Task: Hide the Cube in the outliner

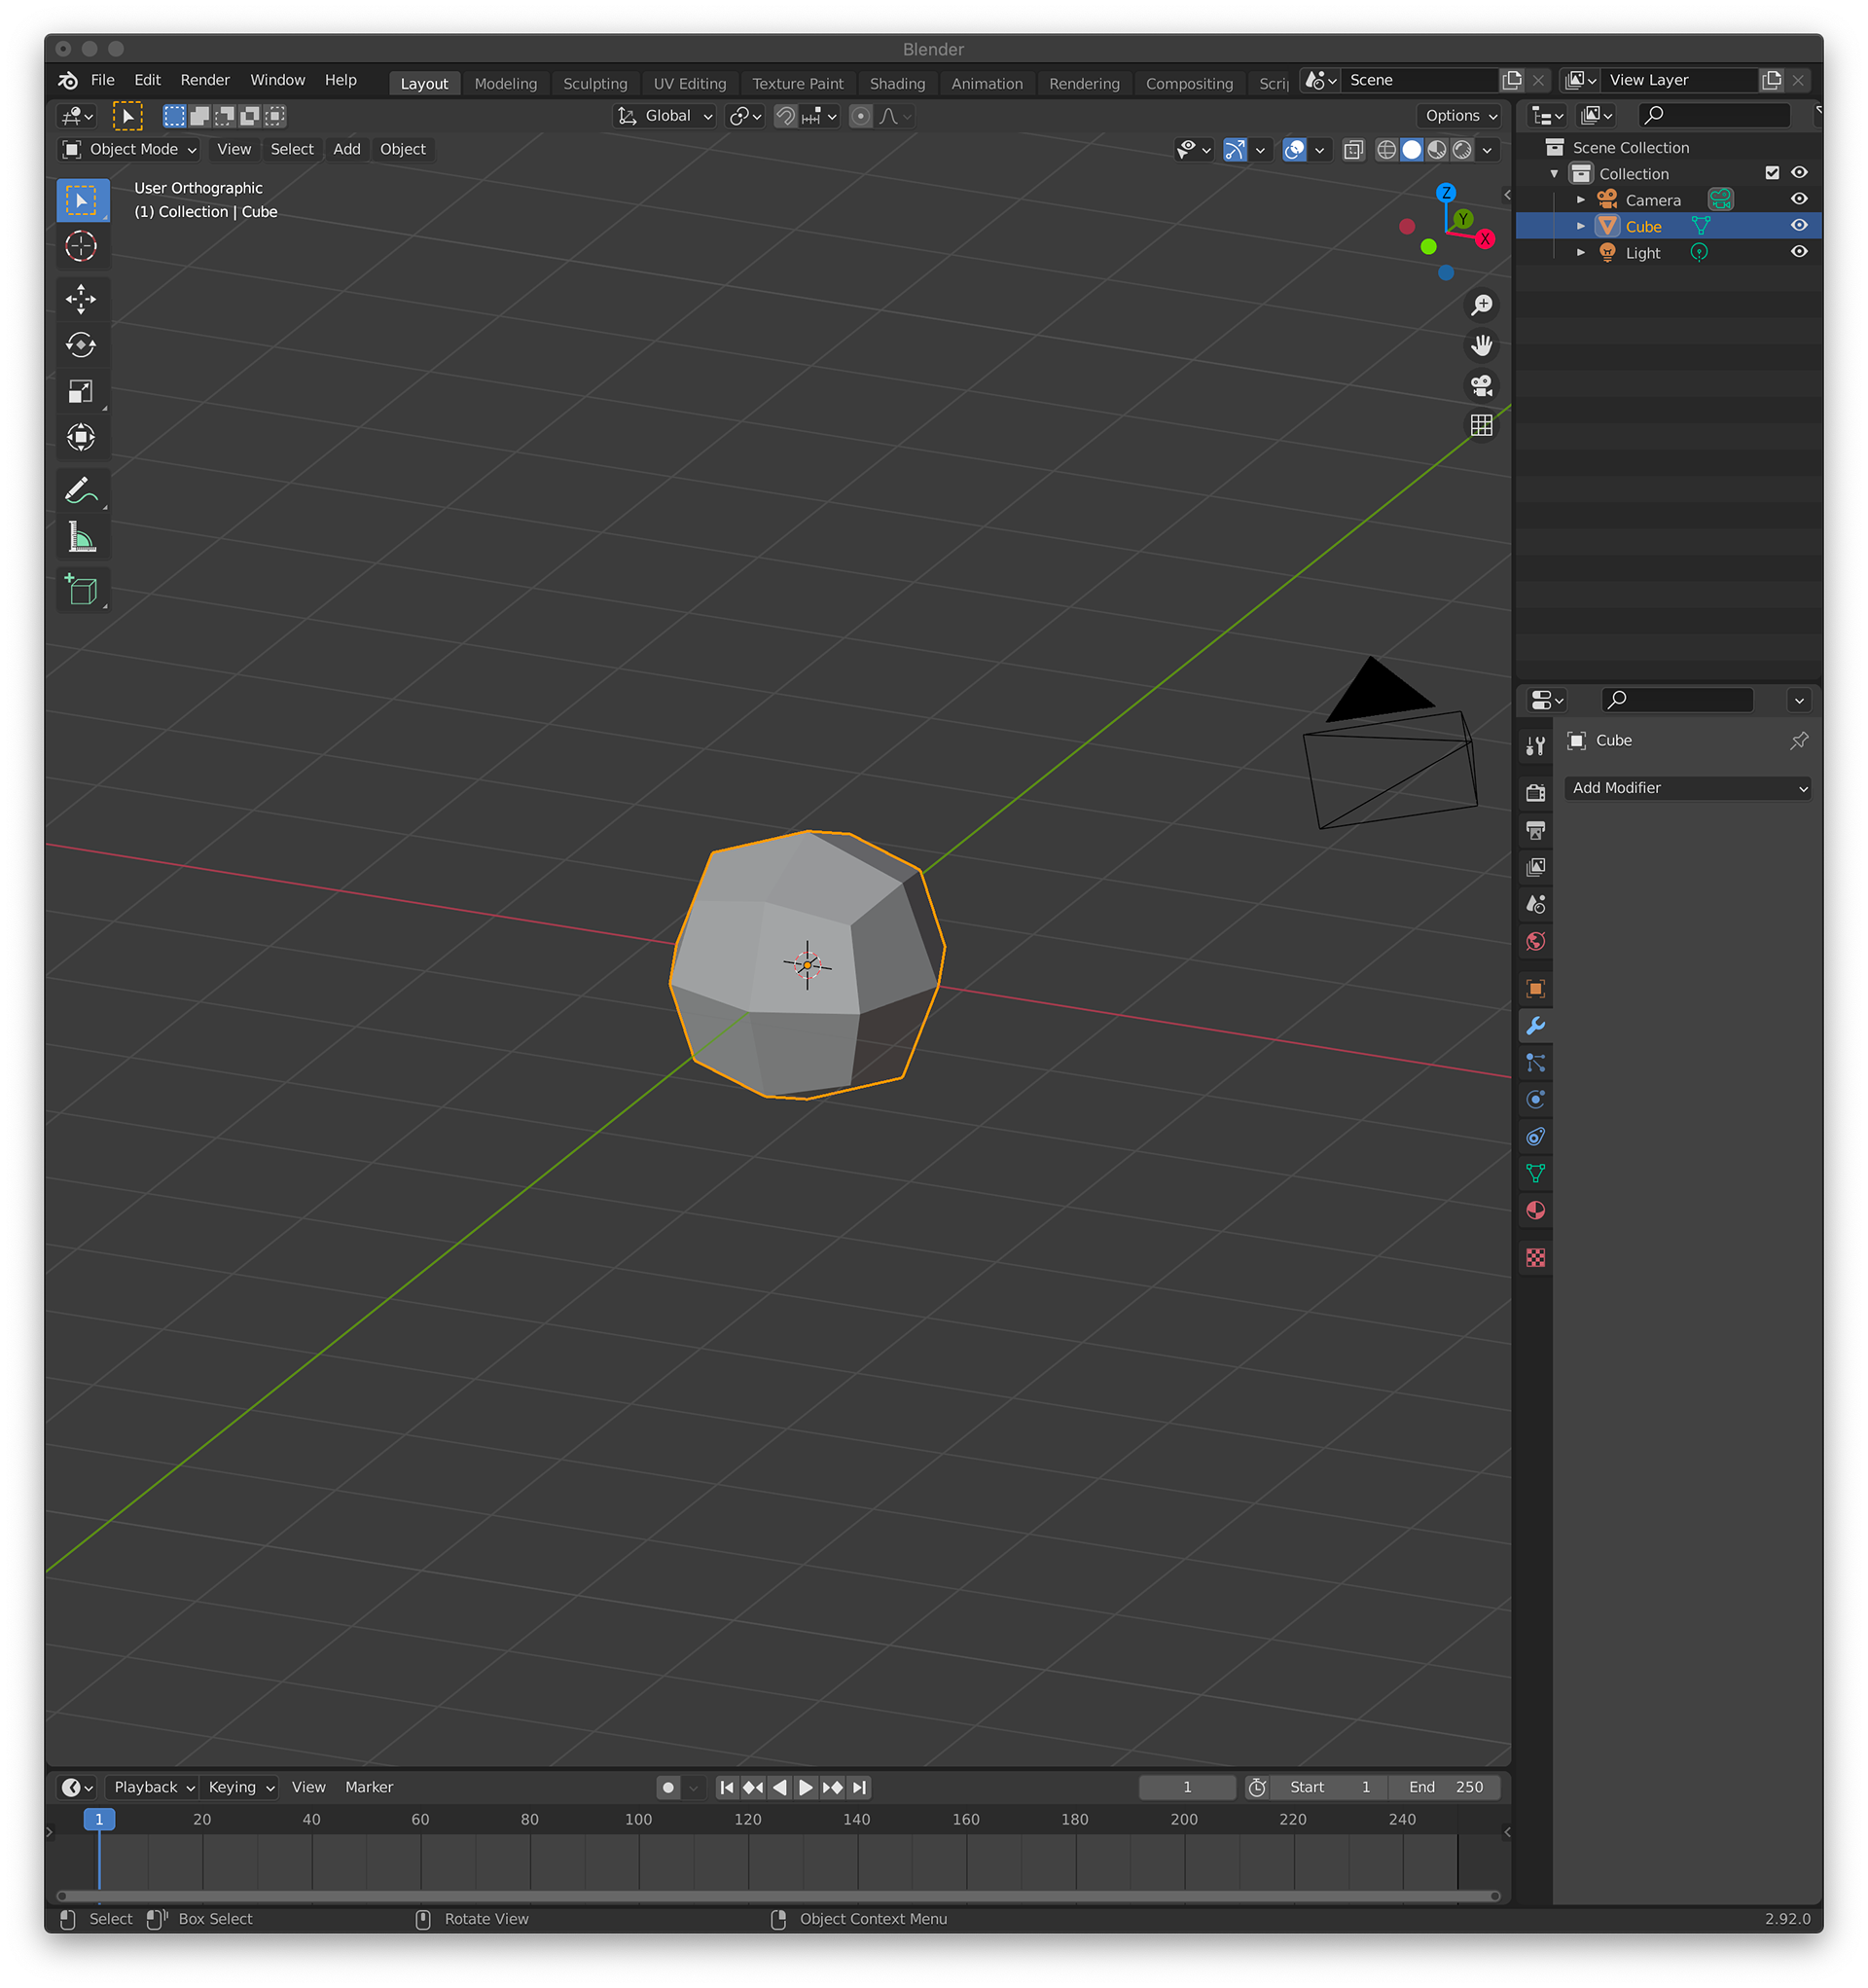Action: pos(1799,226)
